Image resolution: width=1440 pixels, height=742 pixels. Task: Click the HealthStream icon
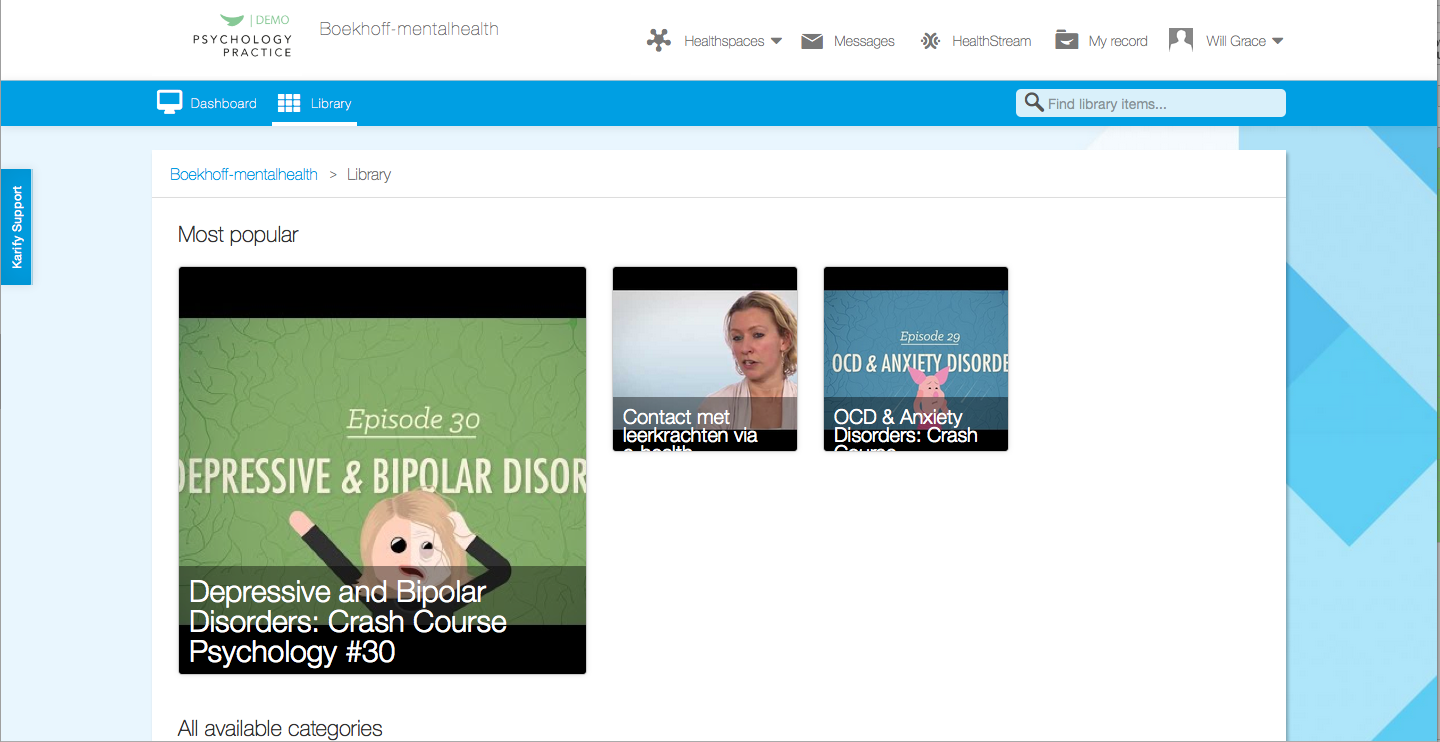click(x=931, y=41)
